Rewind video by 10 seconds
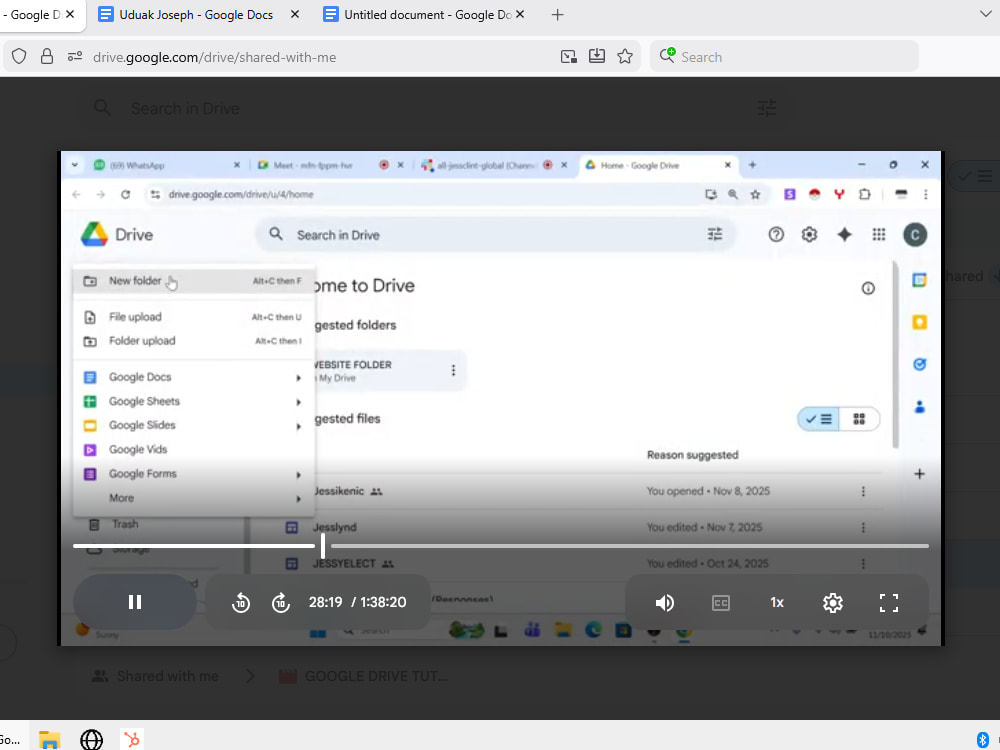The image size is (1000, 750). pyautogui.click(x=240, y=603)
